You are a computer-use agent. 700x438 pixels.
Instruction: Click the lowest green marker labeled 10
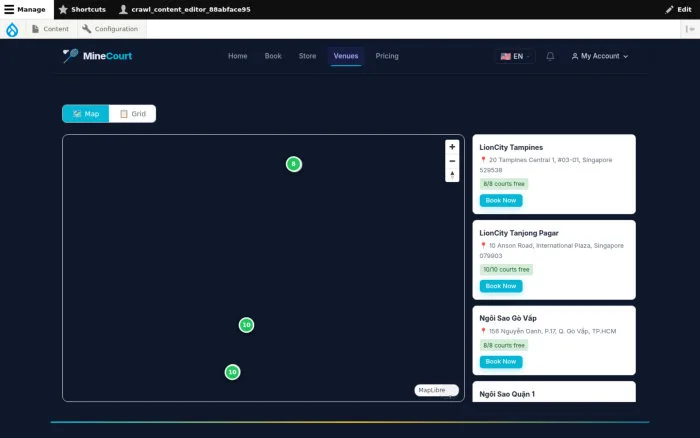(x=232, y=372)
